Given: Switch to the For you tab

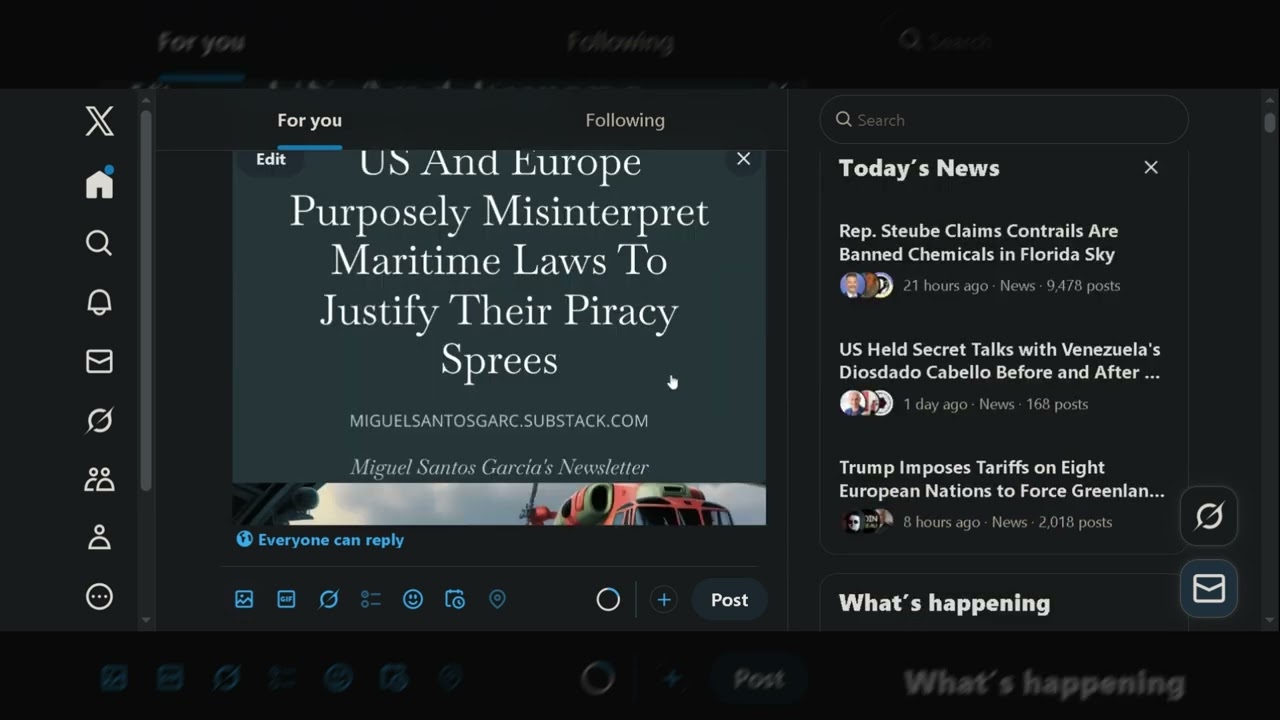Looking at the screenshot, I should pos(309,120).
